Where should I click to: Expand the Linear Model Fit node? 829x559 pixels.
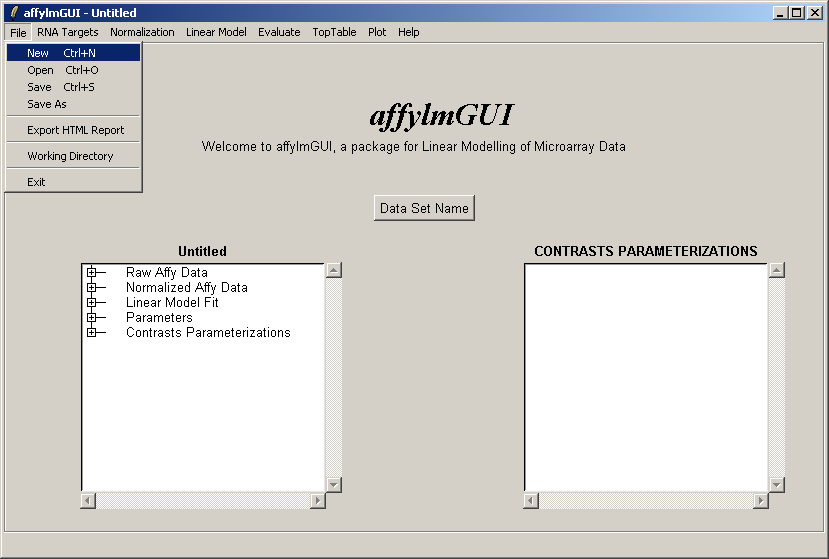92,302
